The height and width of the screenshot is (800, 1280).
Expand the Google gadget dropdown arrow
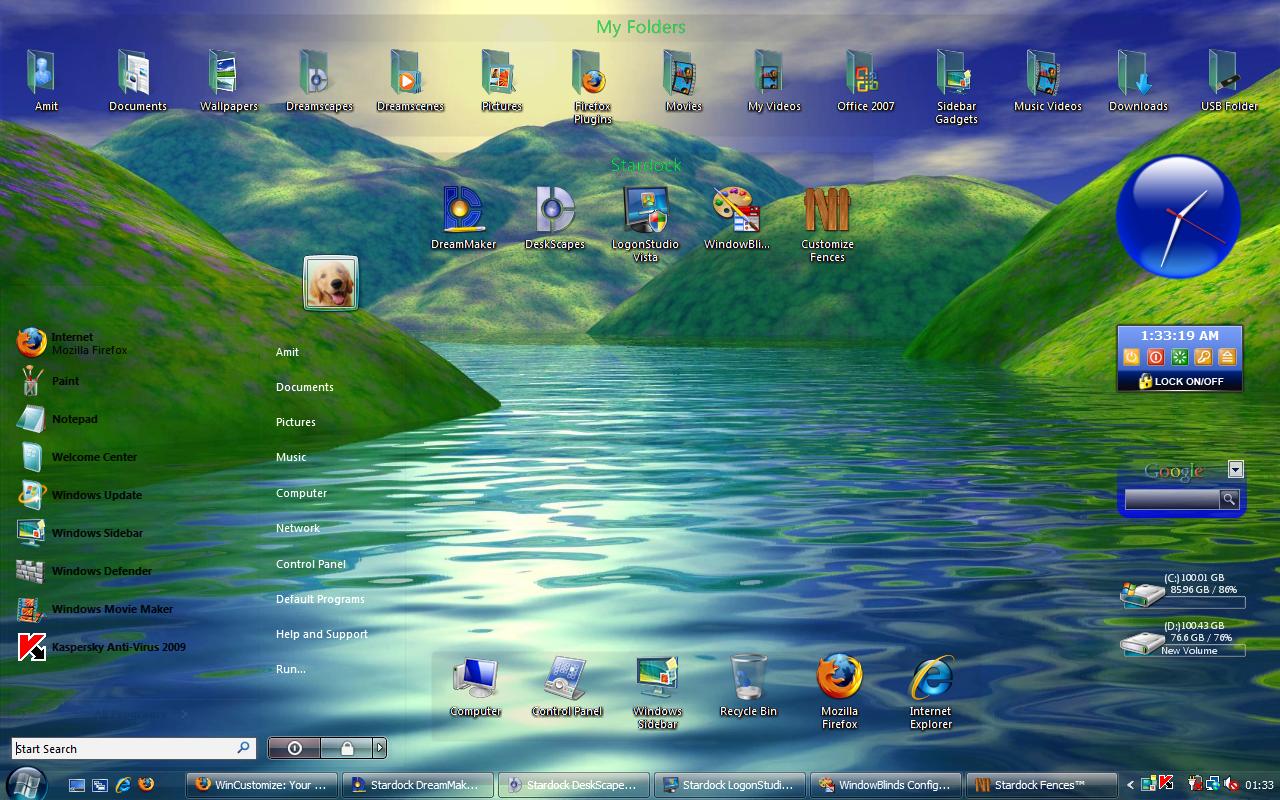(x=1236, y=469)
